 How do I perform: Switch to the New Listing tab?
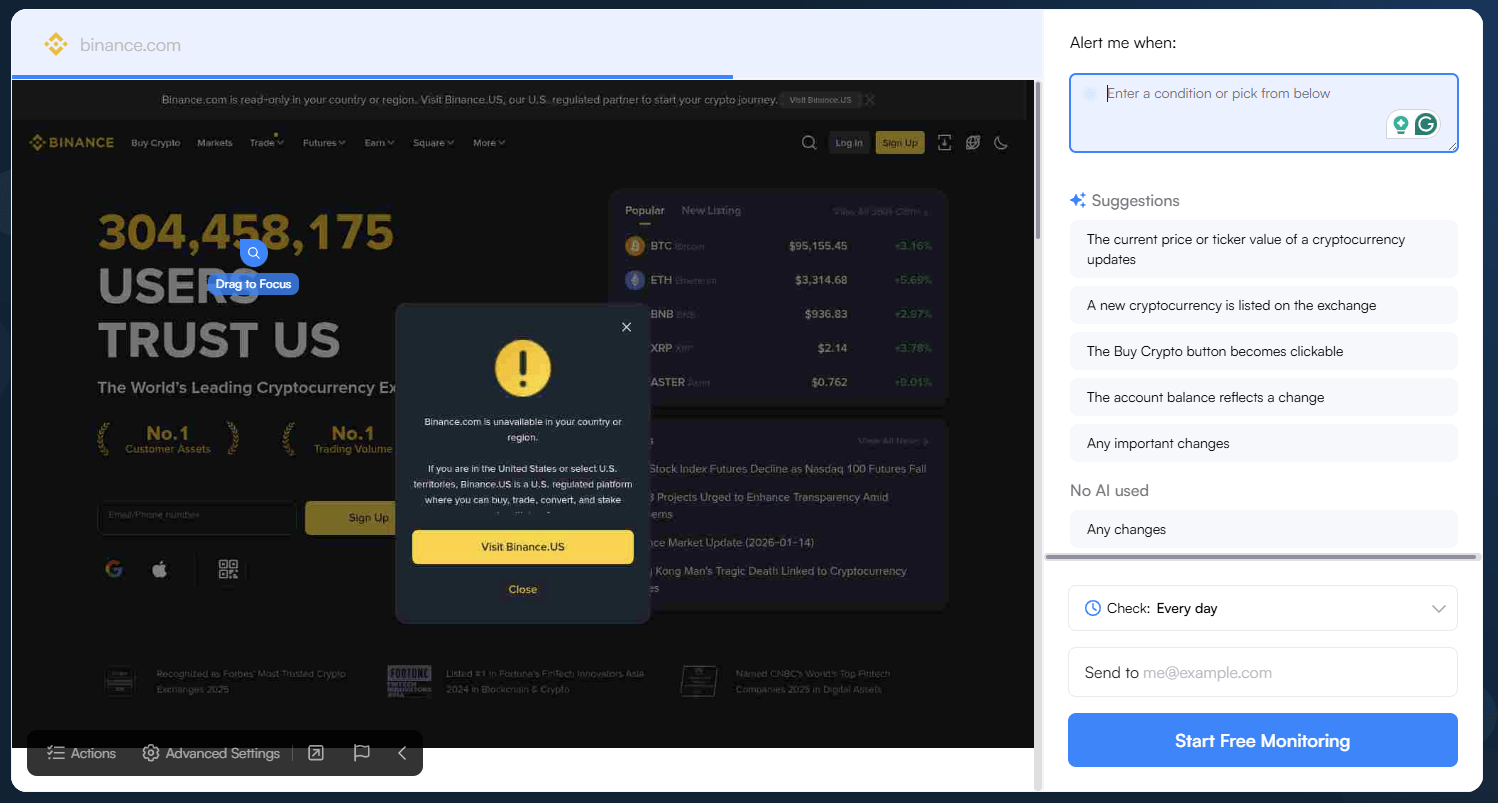click(x=711, y=210)
